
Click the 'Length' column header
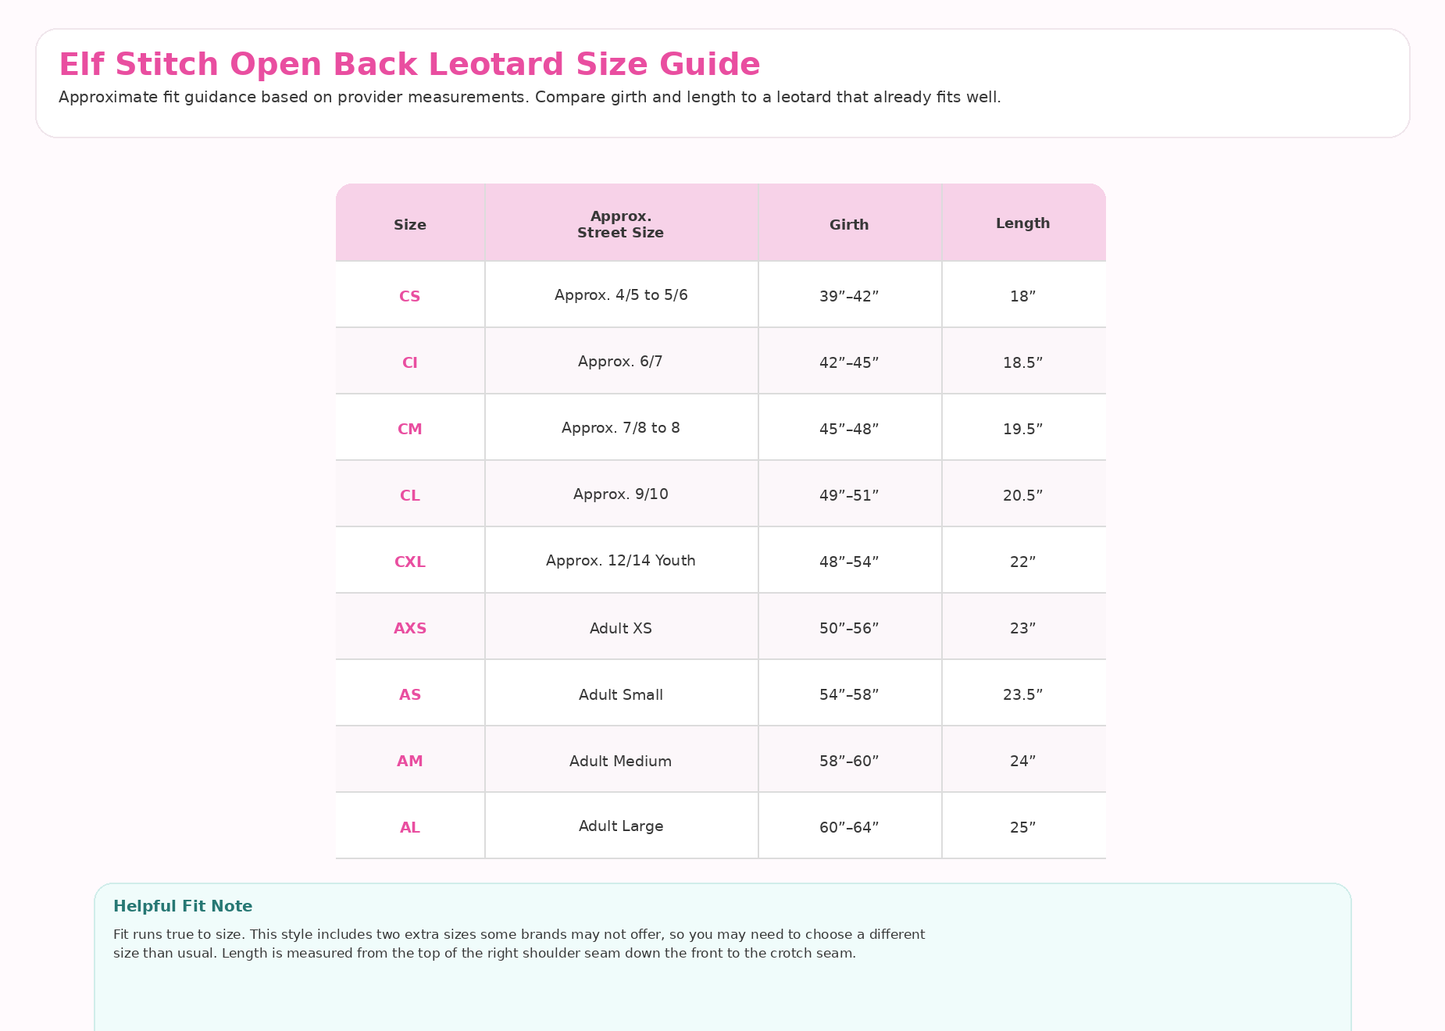pyautogui.click(x=1023, y=224)
